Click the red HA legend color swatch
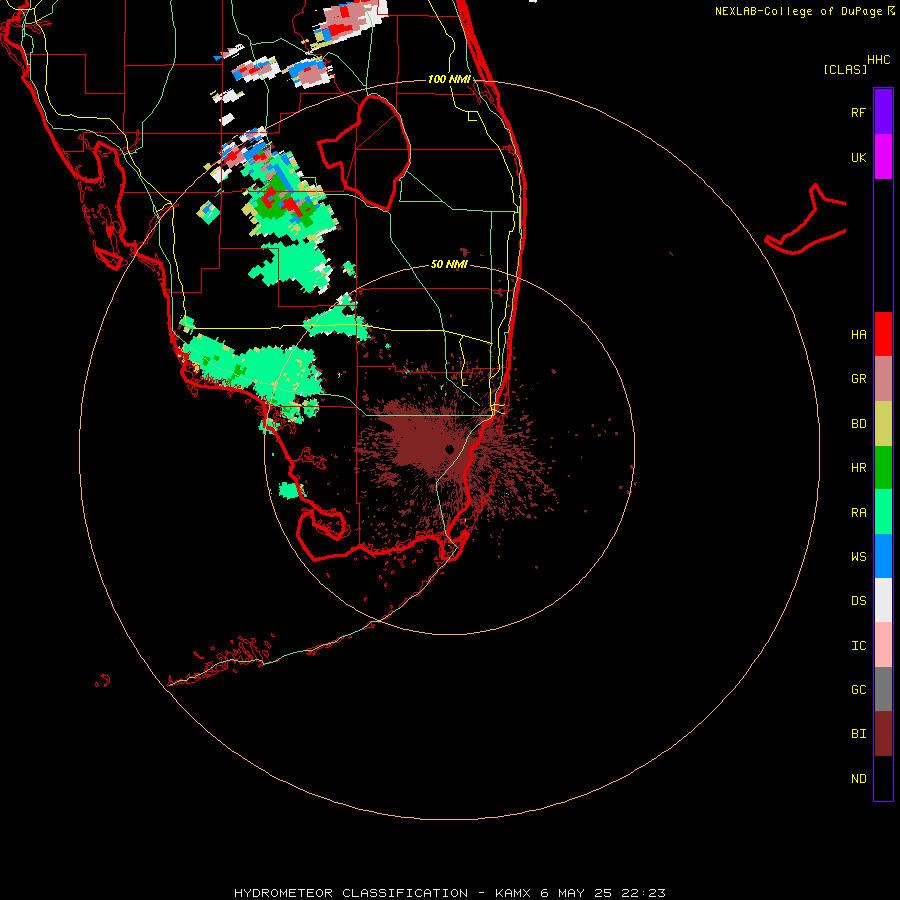900x900 pixels. [x=883, y=334]
